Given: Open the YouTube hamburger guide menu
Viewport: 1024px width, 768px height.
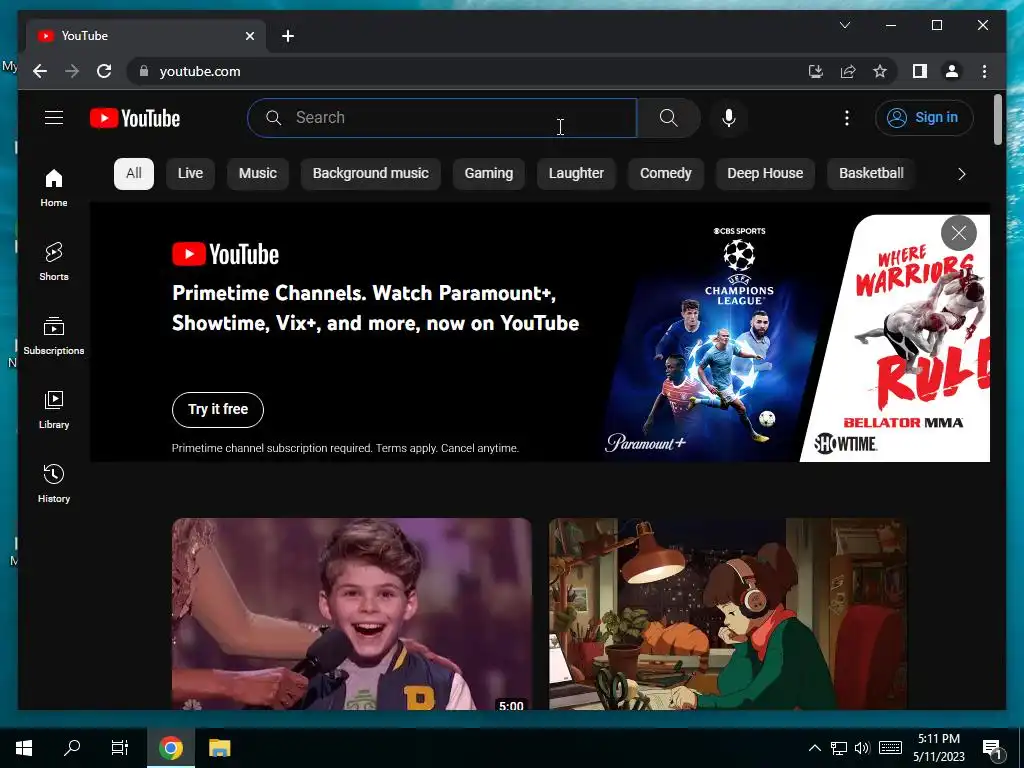Looking at the screenshot, I should 54,118.
